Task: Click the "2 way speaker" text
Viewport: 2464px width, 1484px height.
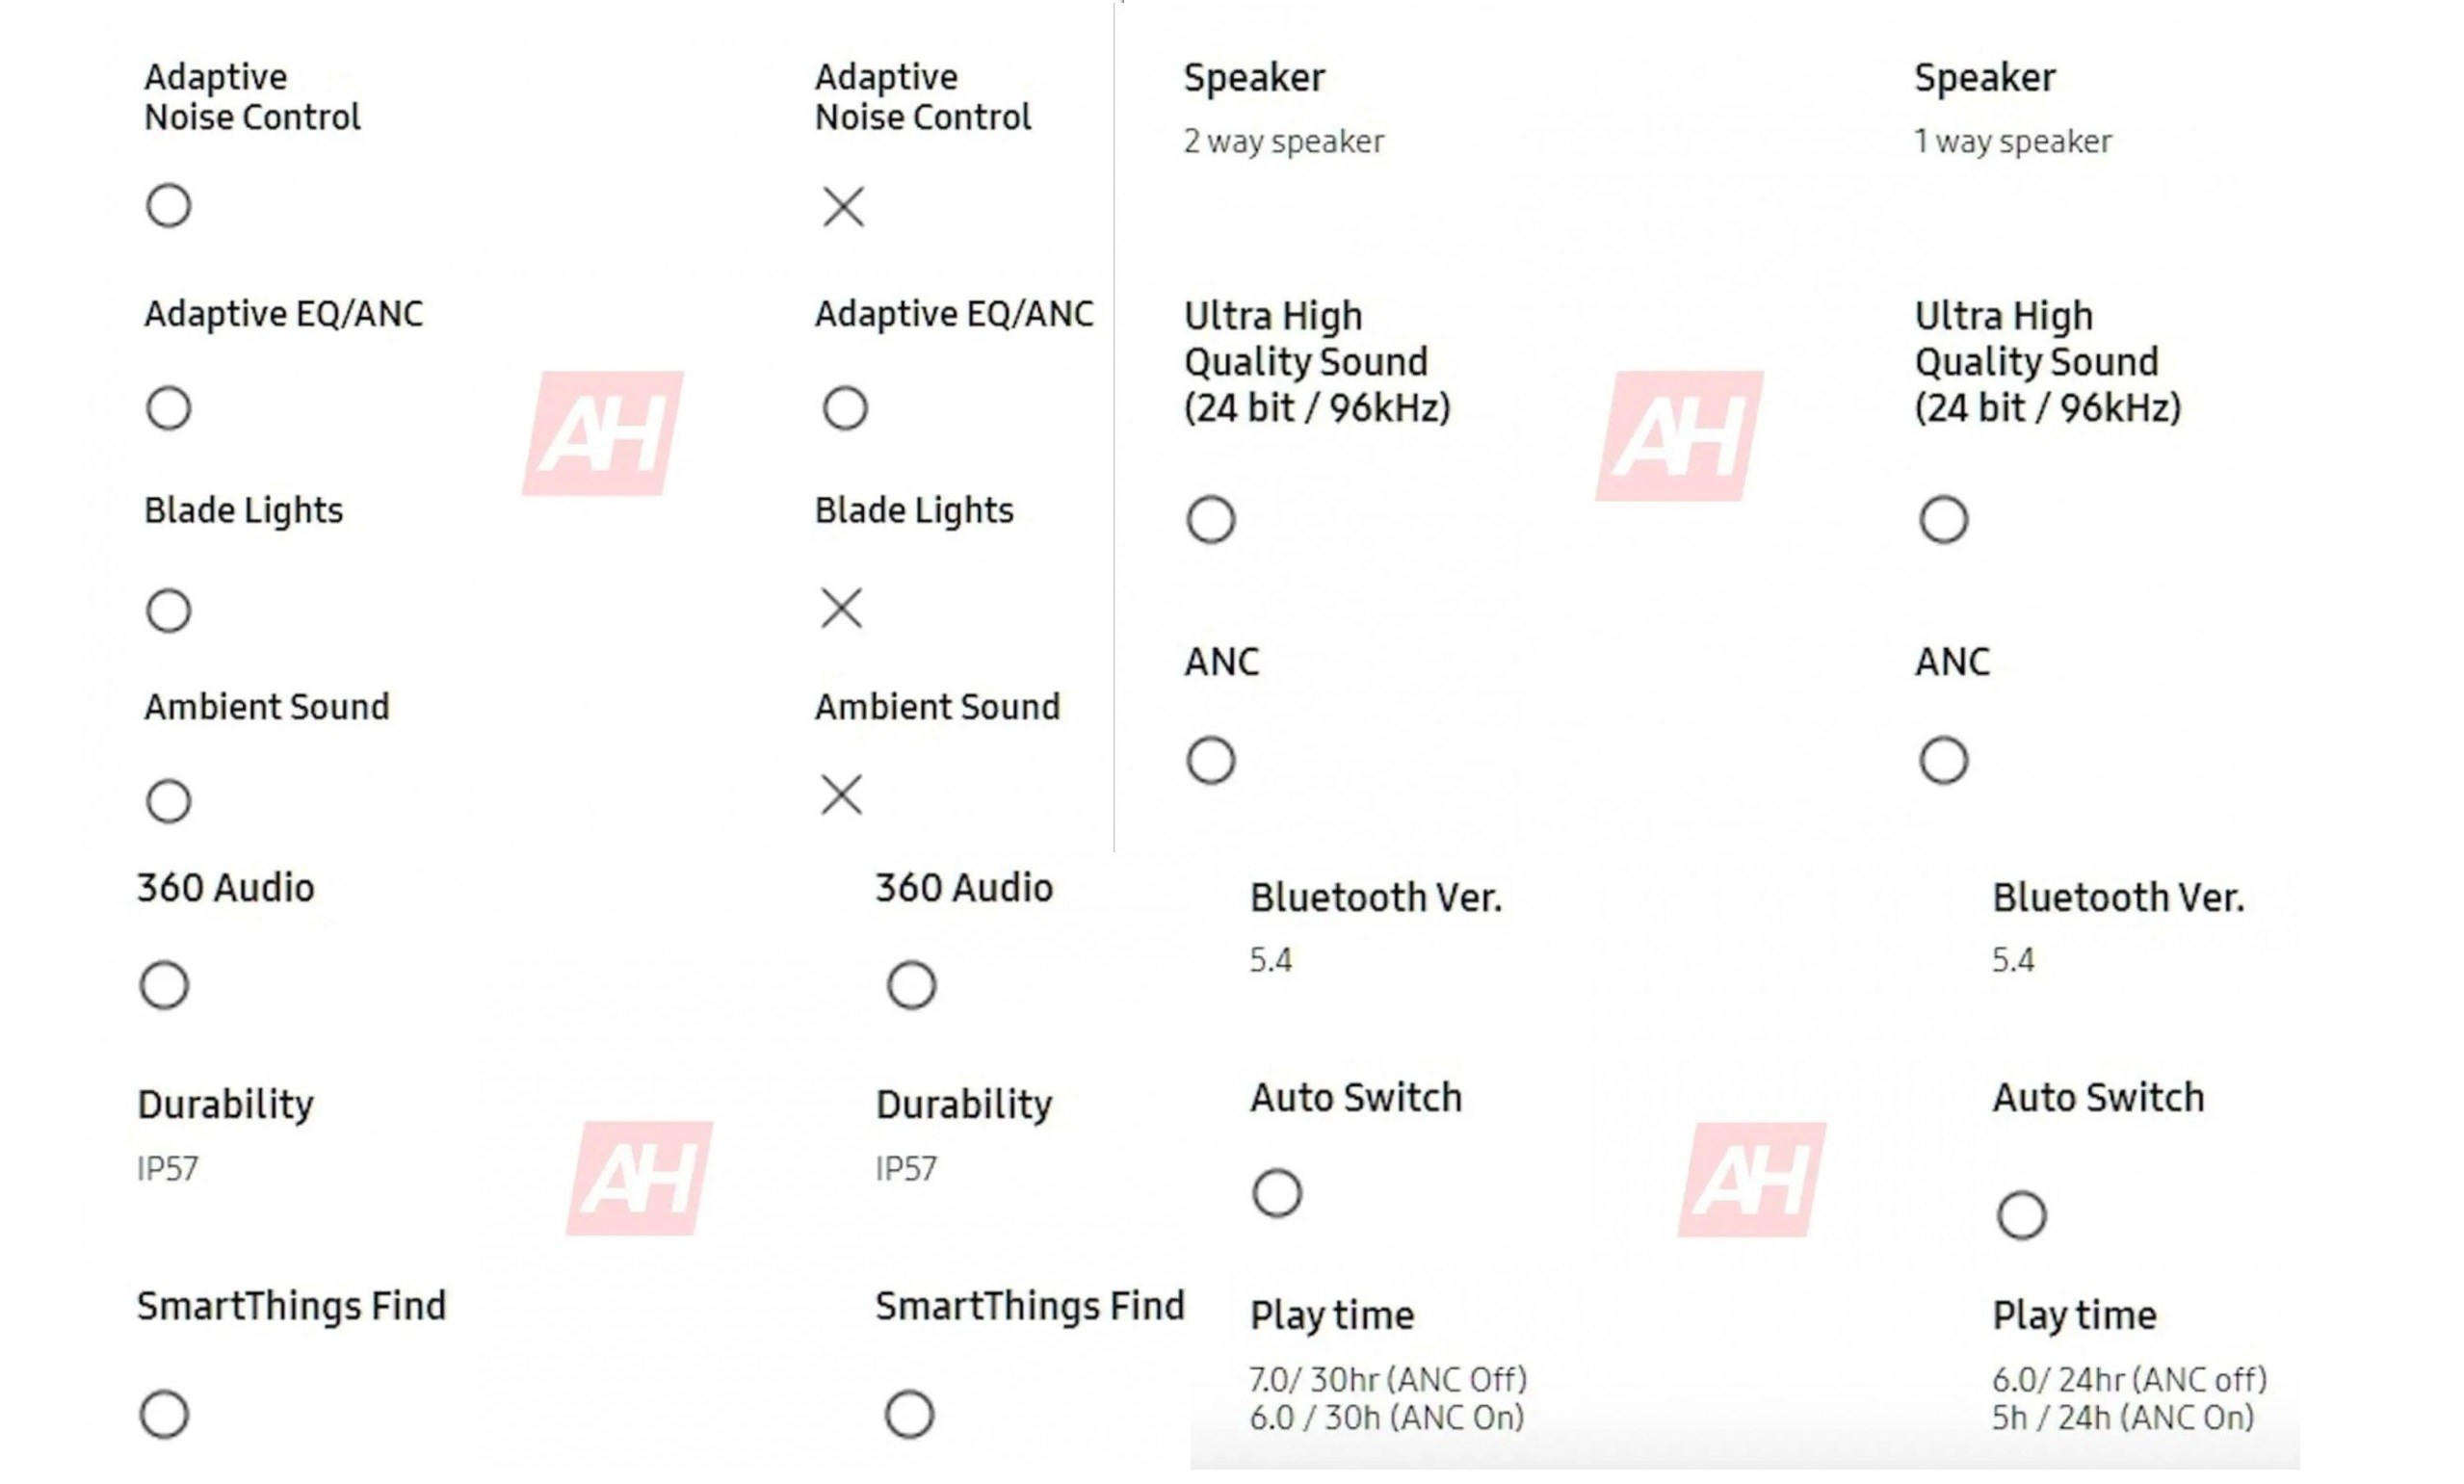Action: click(x=1283, y=142)
